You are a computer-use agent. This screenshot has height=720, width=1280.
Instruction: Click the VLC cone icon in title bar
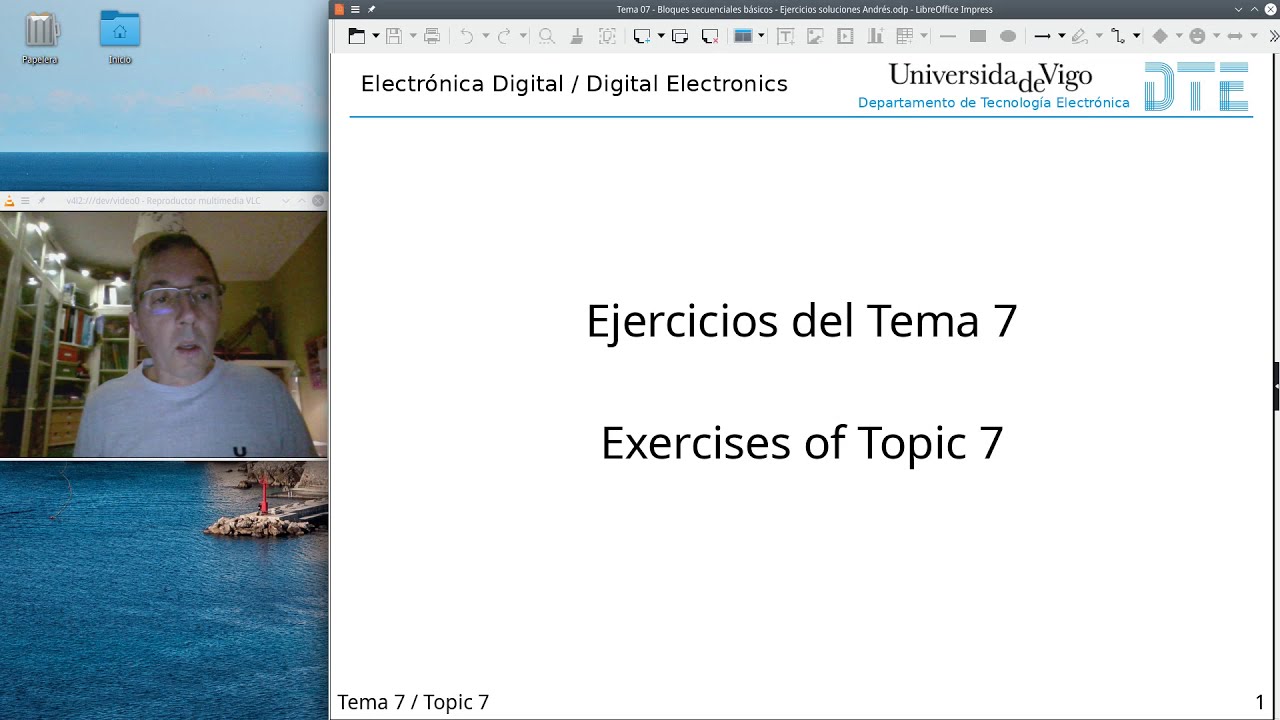[9, 201]
